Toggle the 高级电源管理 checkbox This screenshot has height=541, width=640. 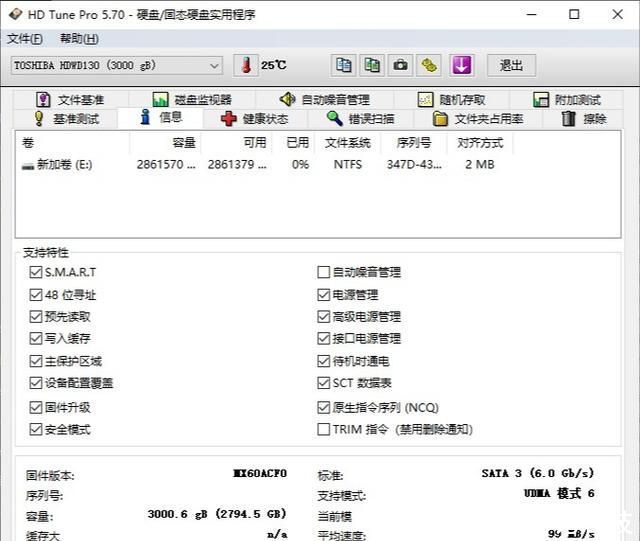pos(324,317)
